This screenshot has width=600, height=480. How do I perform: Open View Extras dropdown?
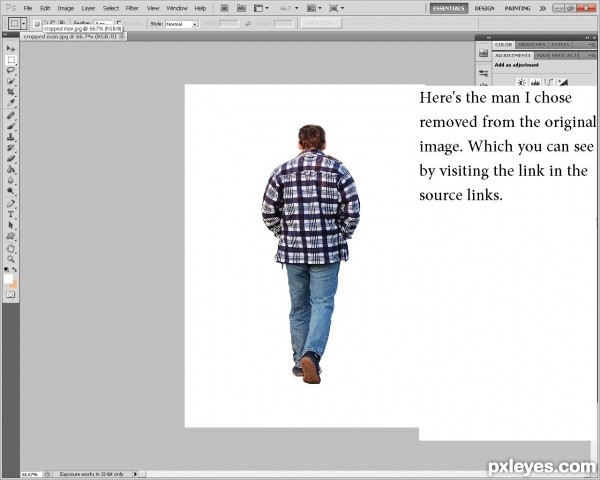[x=261, y=8]
